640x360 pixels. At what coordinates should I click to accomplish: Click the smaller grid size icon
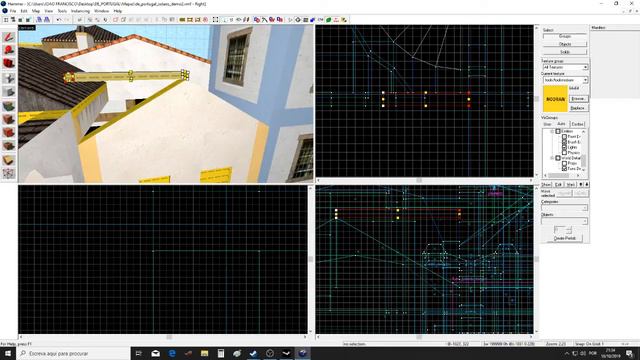click(x=20, y=20)
